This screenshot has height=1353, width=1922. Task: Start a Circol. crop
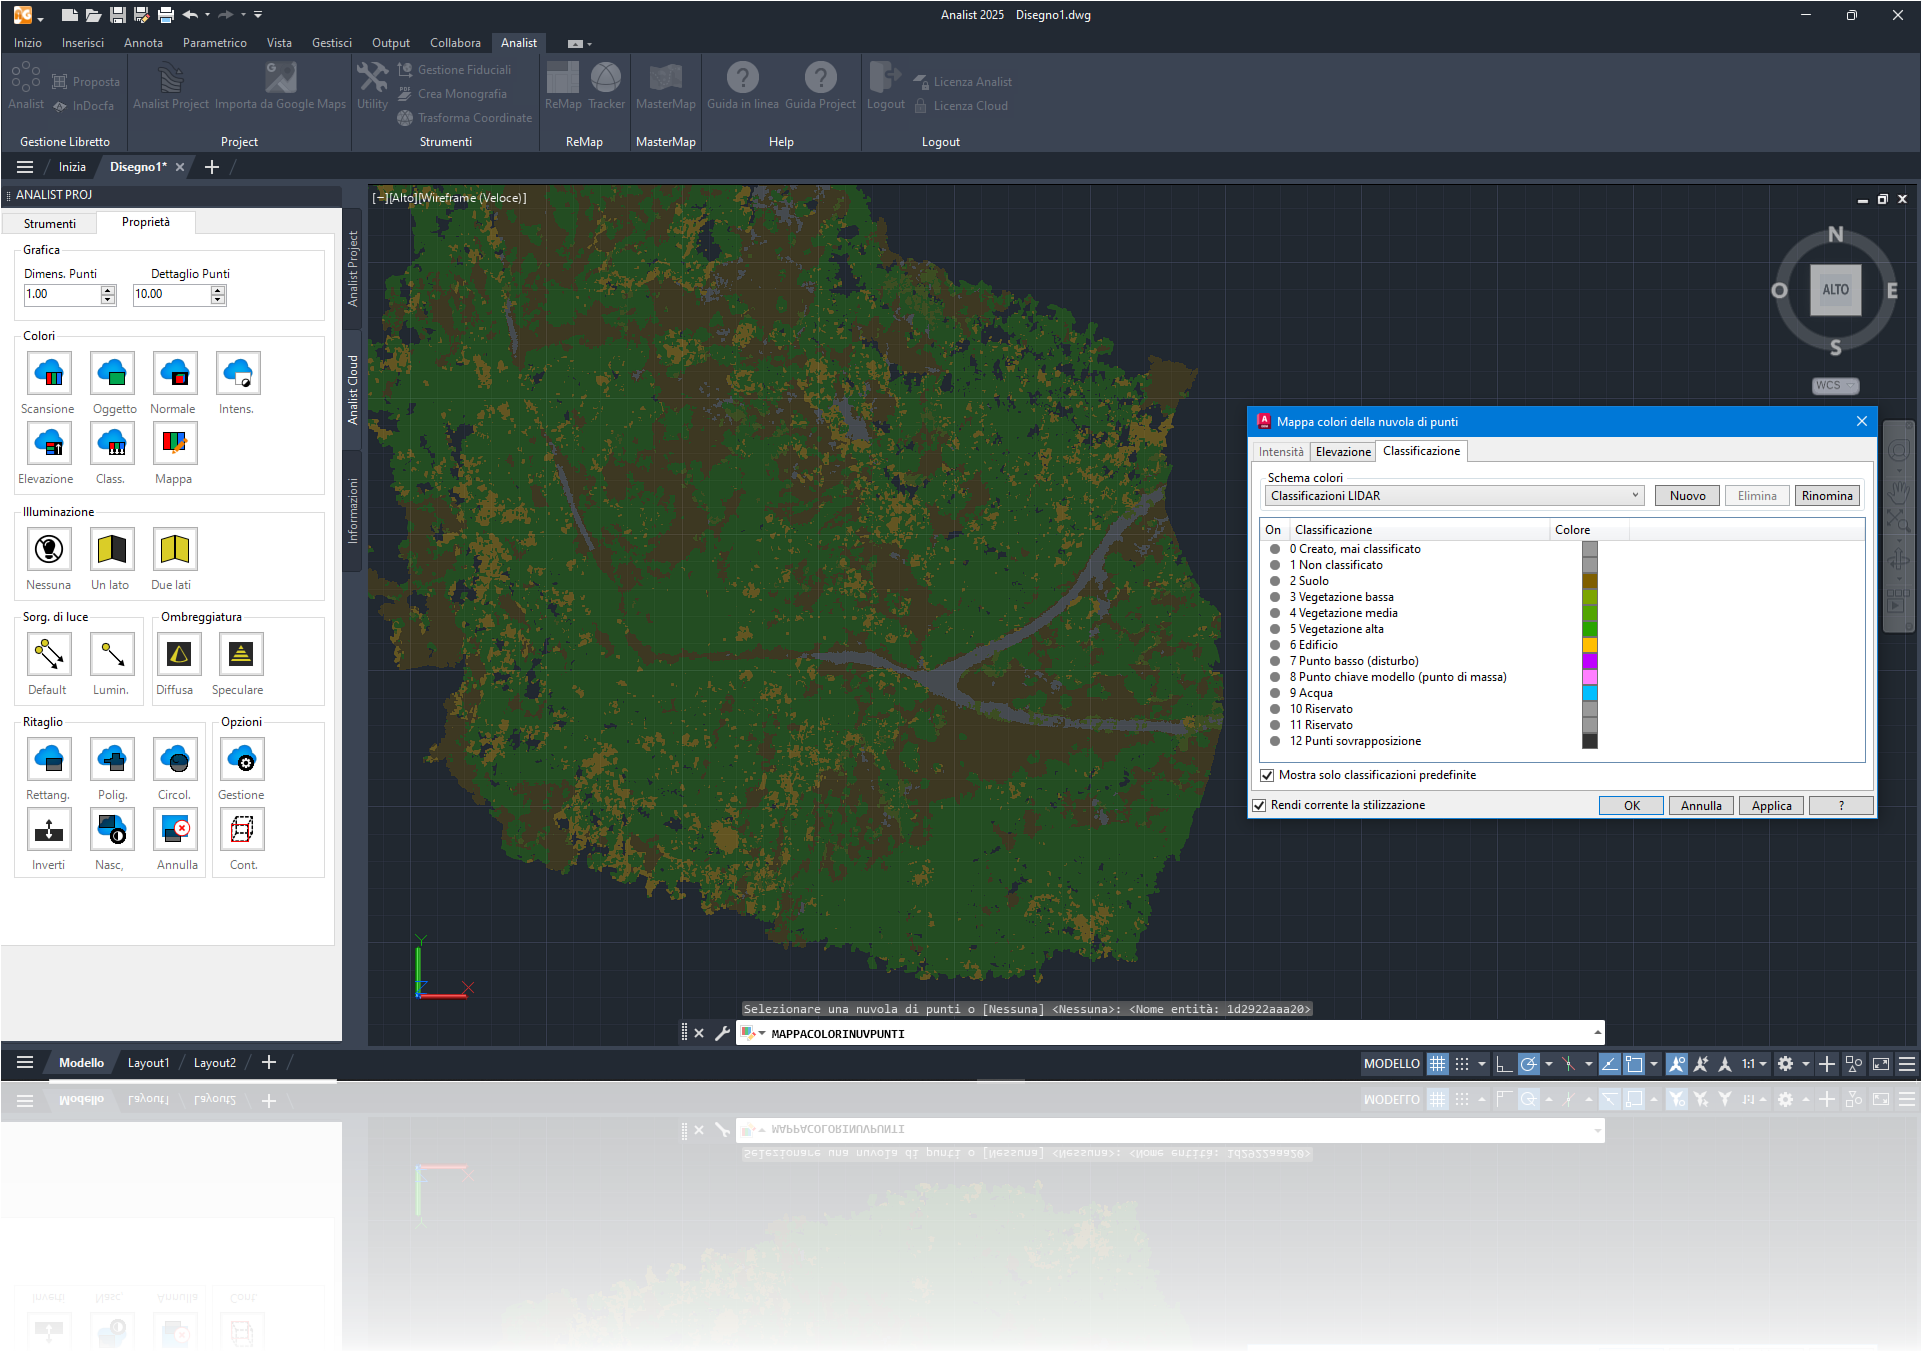pyautogui.click(x=175, y=760)
